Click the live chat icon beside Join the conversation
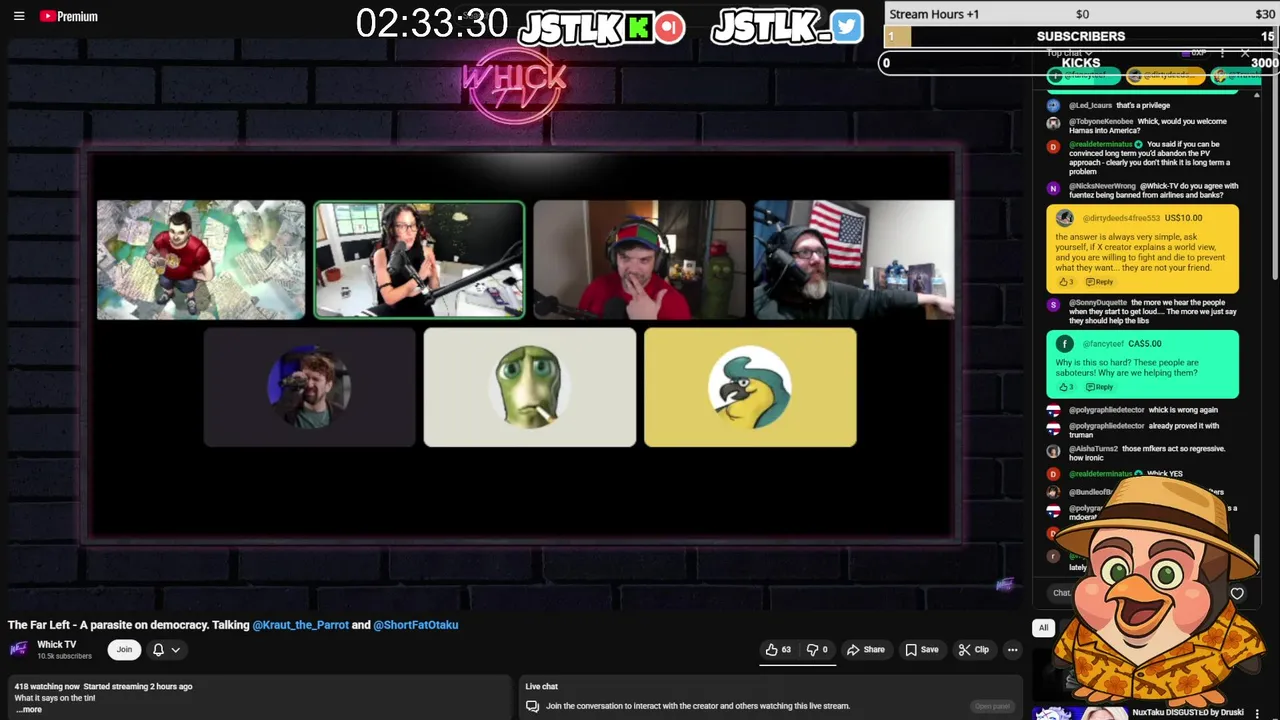Viewport: 1280px width, 720px height. tap(532, 706)
